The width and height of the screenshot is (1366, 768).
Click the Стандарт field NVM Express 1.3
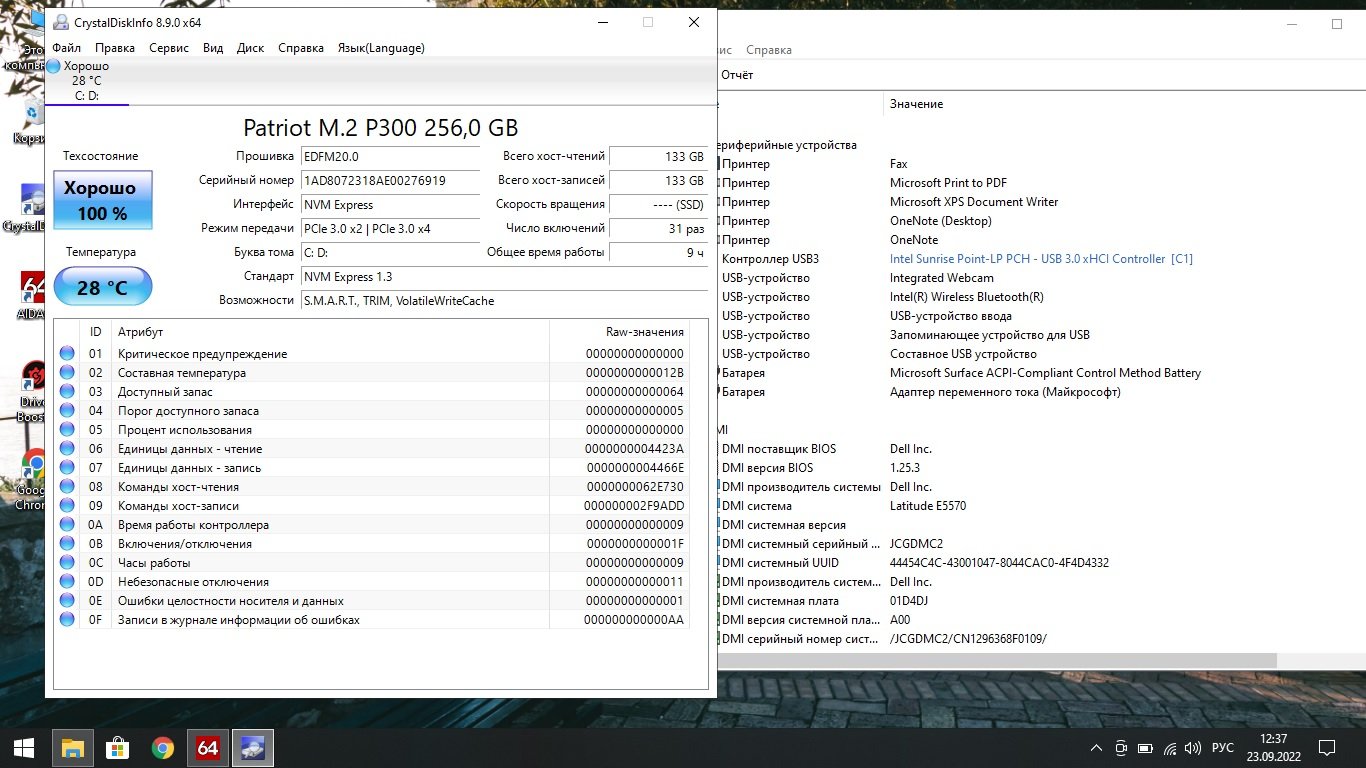504,277
